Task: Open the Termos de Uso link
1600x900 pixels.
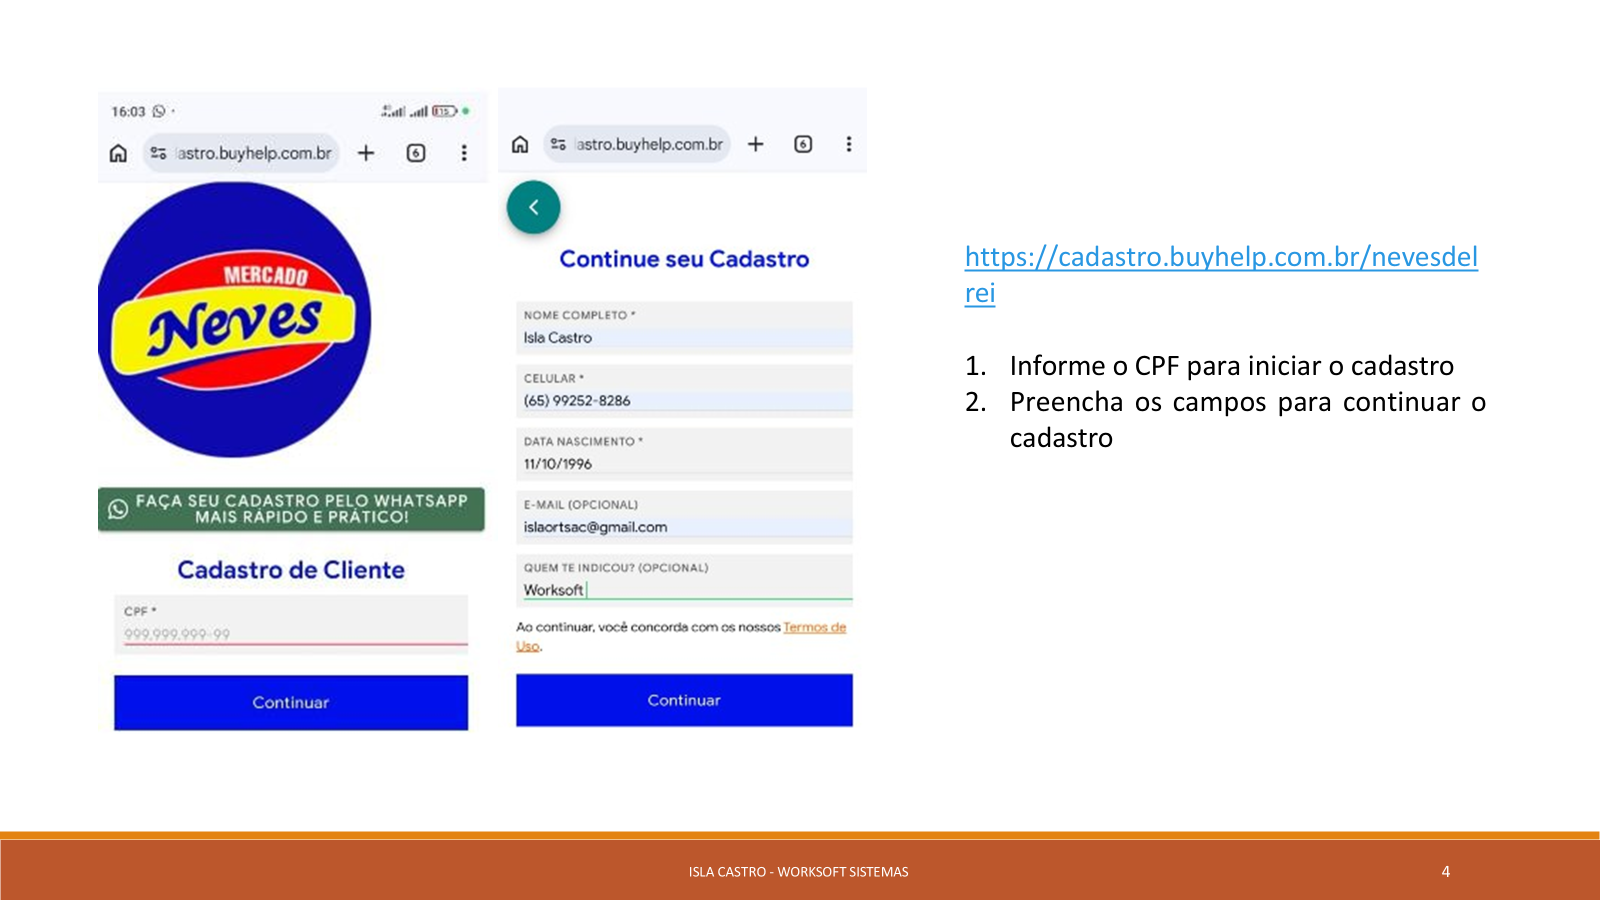Action: (x=814, y=628)
